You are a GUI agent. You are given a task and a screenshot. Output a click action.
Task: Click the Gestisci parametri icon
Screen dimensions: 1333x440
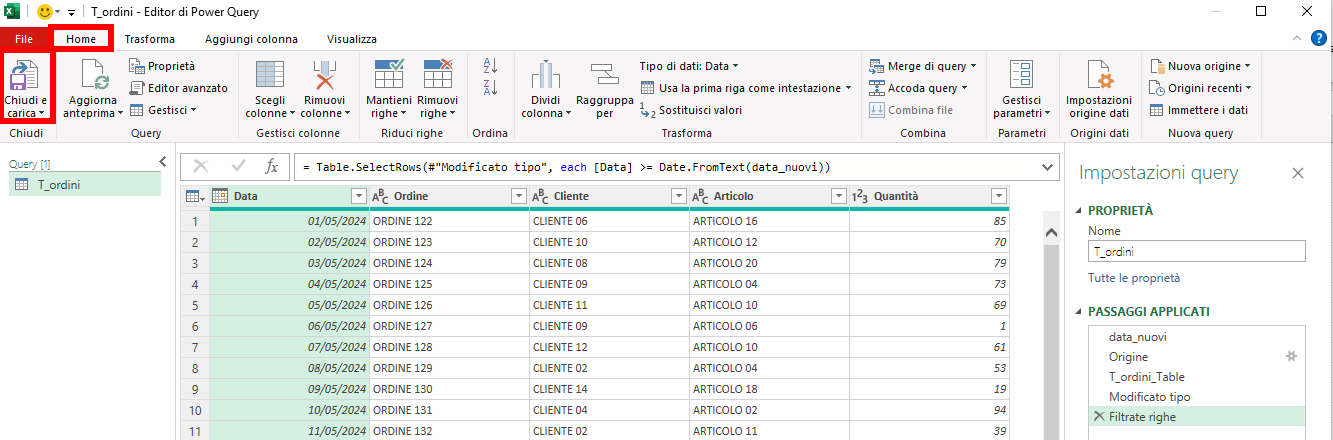[x=1022, y=75]
